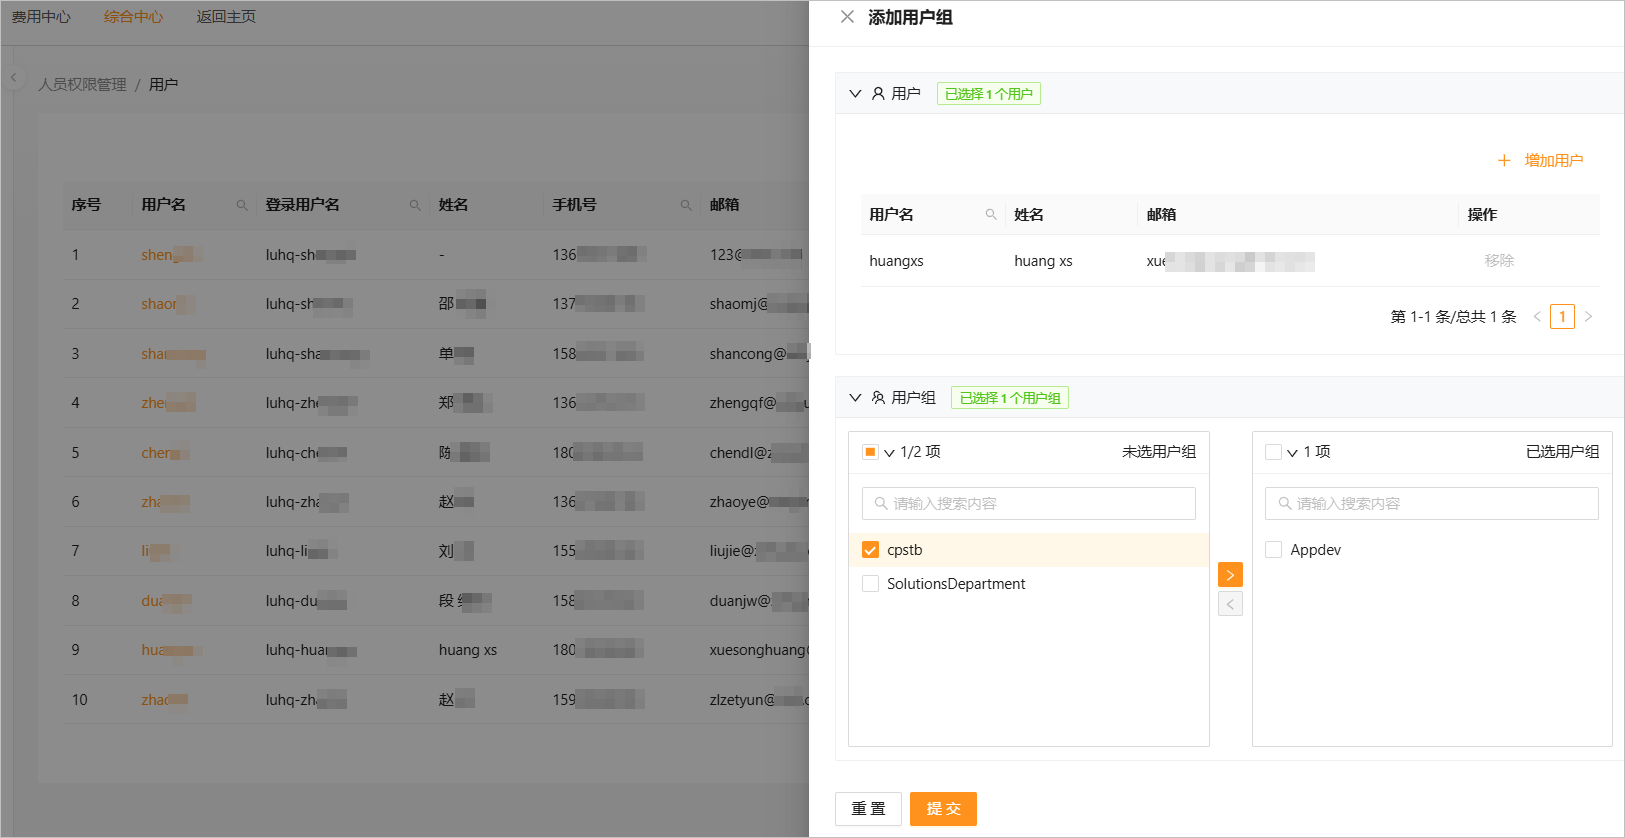The image size is (1625, 838).
Task: Uncheck the cpstb user group checkbox
Action: 870,550
